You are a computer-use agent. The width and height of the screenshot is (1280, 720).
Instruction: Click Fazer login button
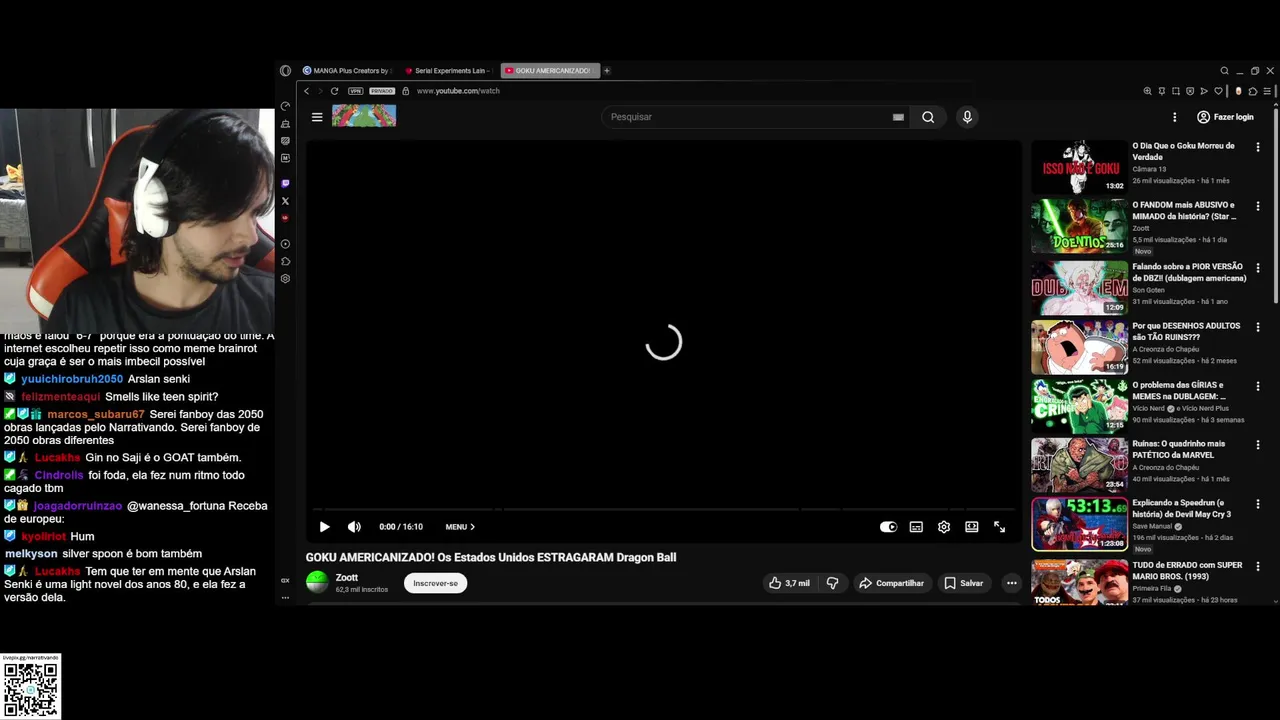pos(1225,117)
